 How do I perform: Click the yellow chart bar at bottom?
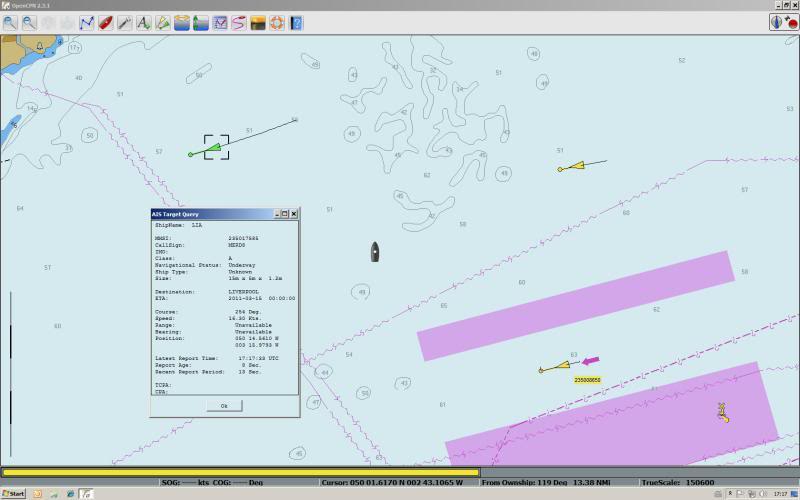tap(240, 472)
